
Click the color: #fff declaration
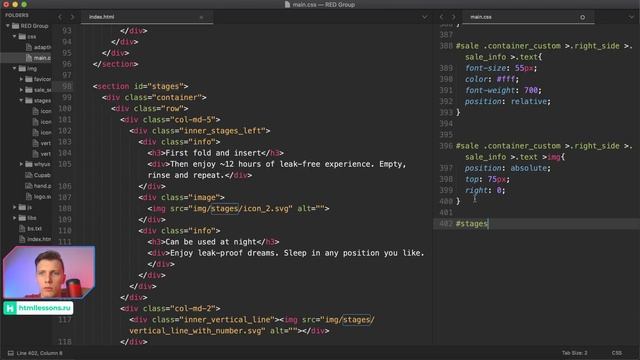[492, 79]
